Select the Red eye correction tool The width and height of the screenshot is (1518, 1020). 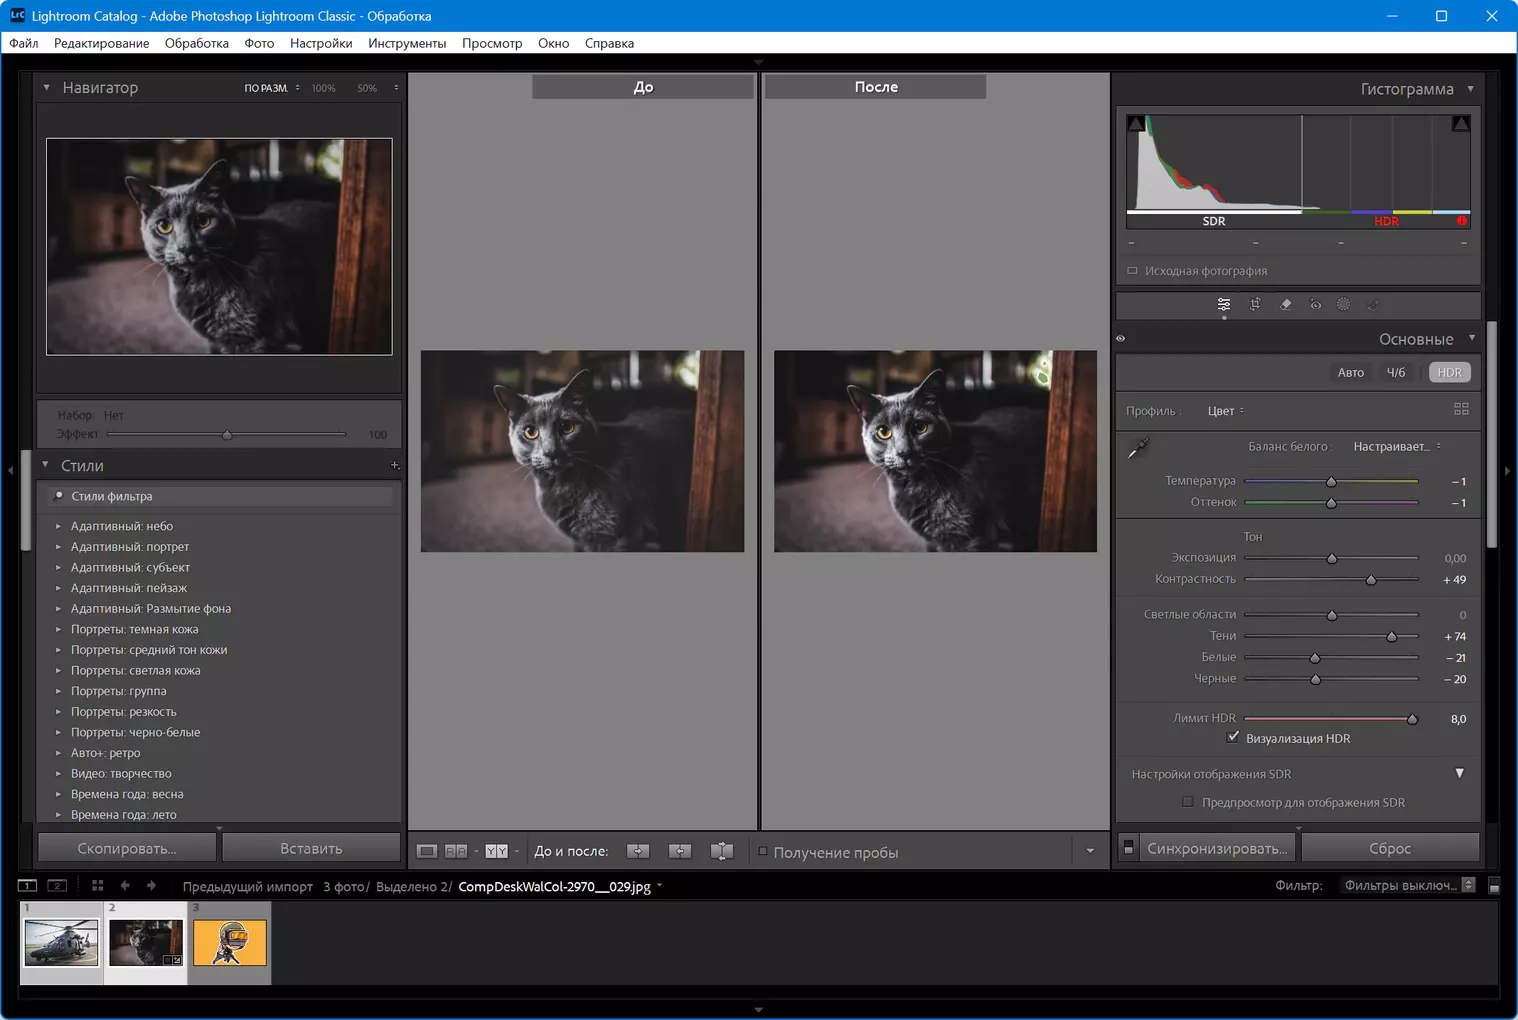click(x=1315, y=304)
